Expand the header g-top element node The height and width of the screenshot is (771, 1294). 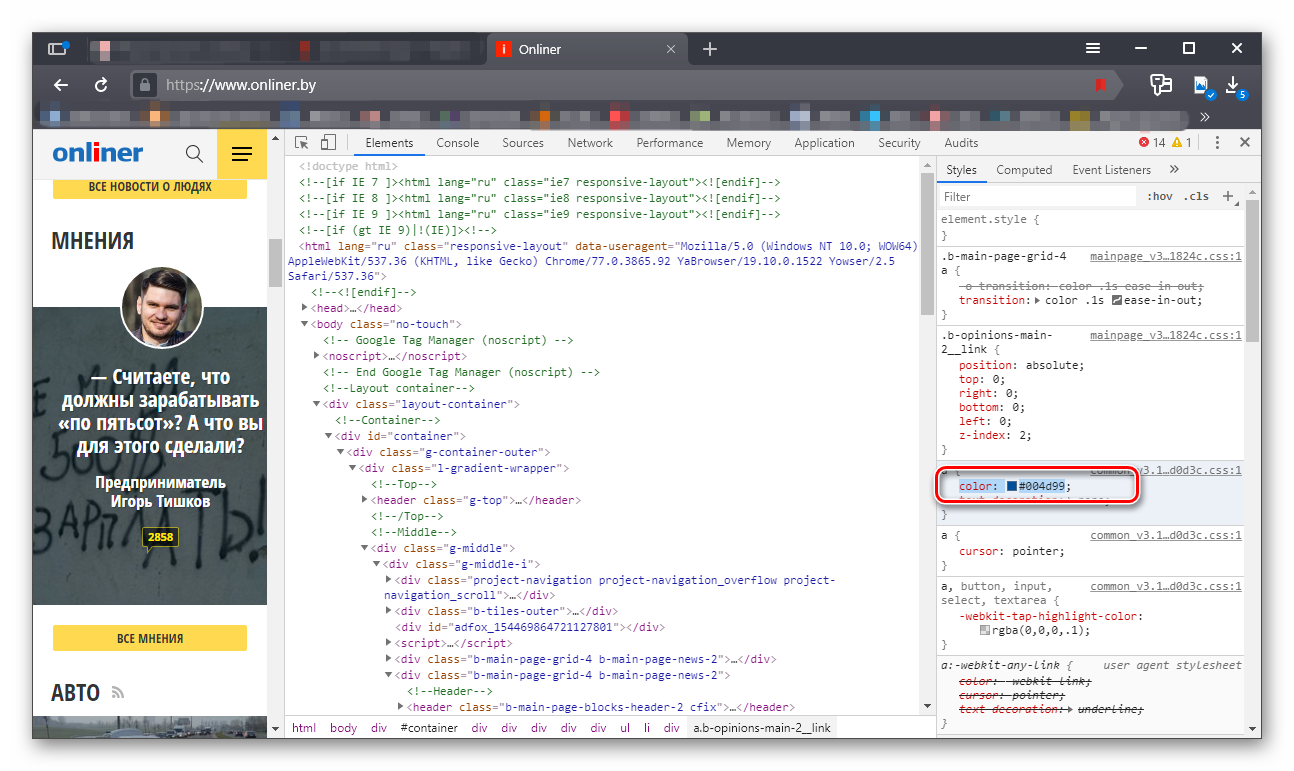click(x=366, y=500)
